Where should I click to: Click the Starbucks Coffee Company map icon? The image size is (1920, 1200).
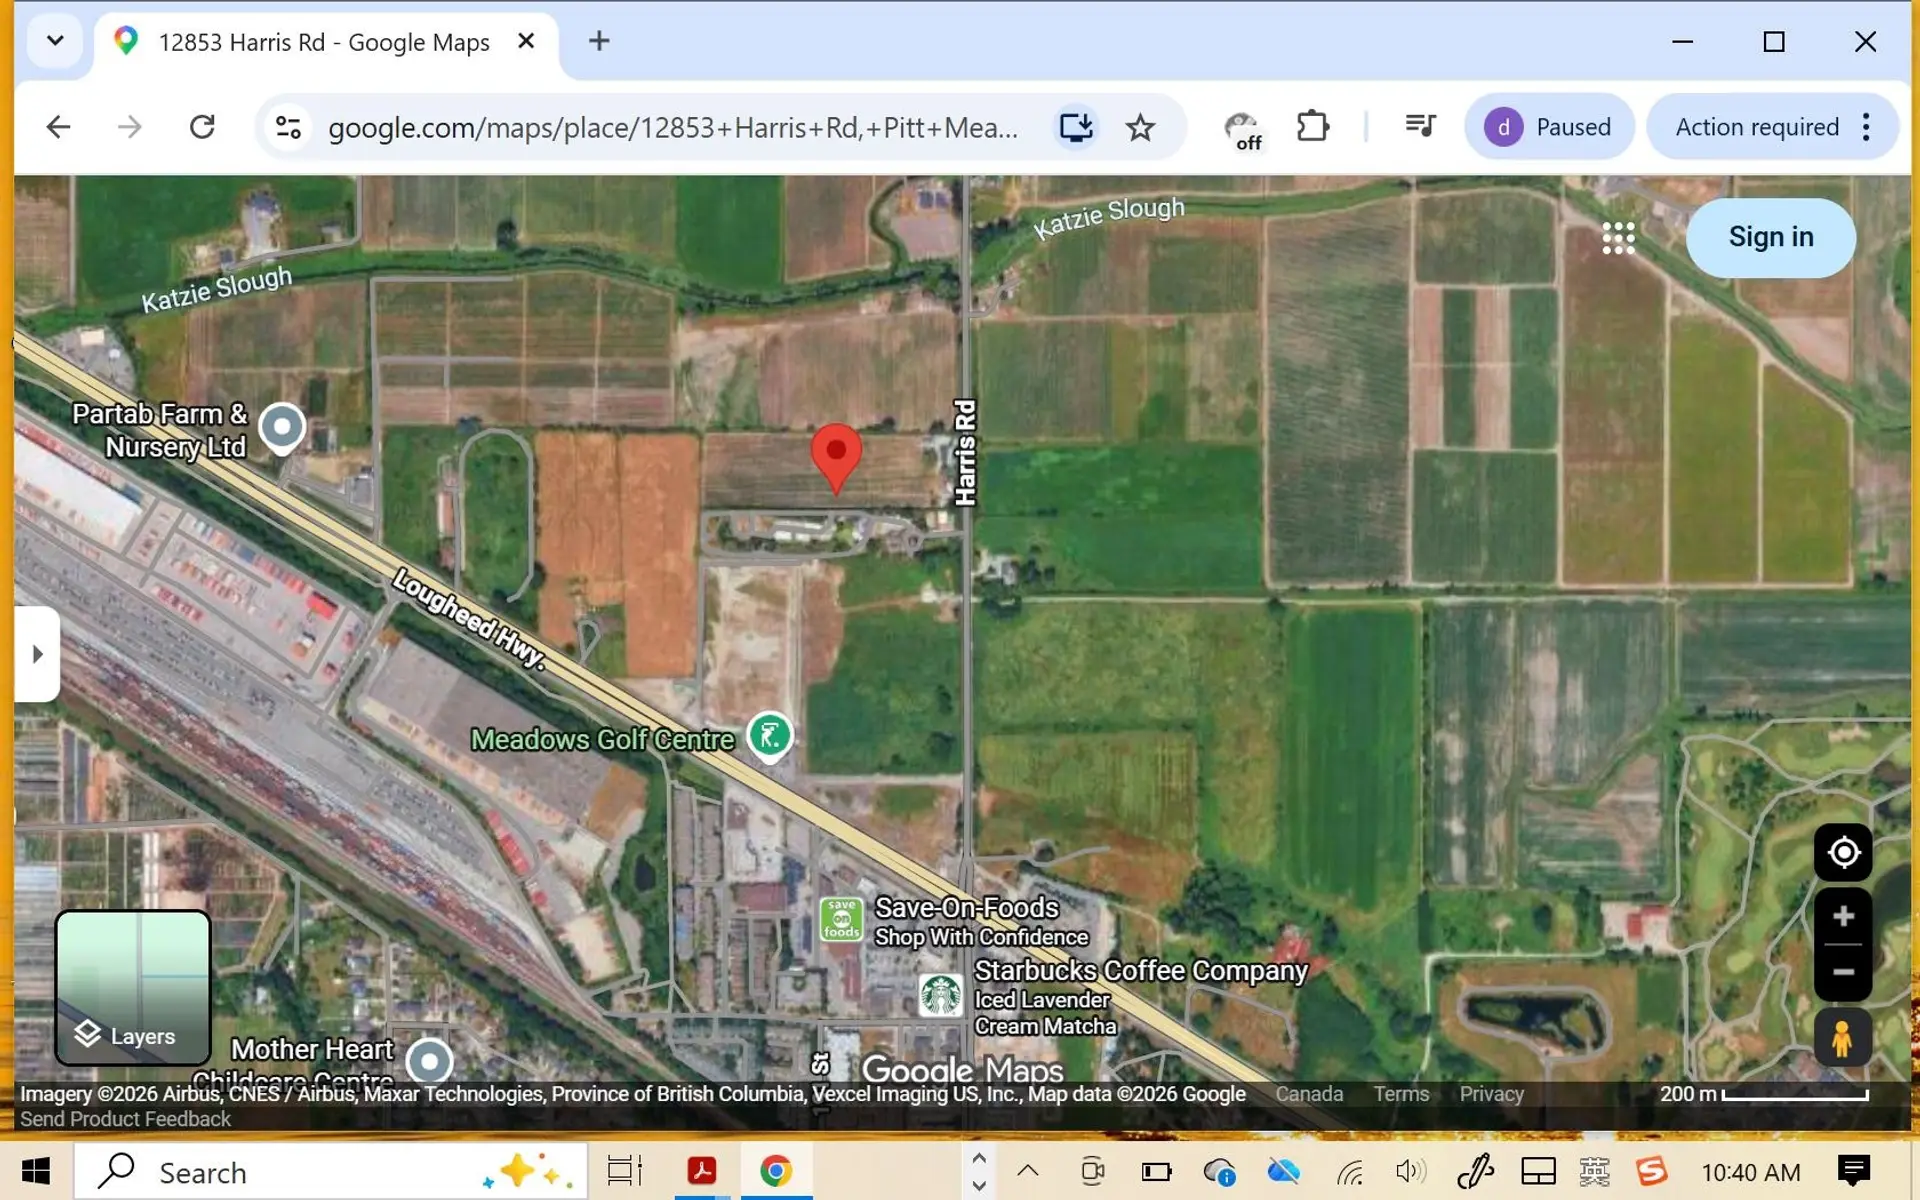point(941,996)
